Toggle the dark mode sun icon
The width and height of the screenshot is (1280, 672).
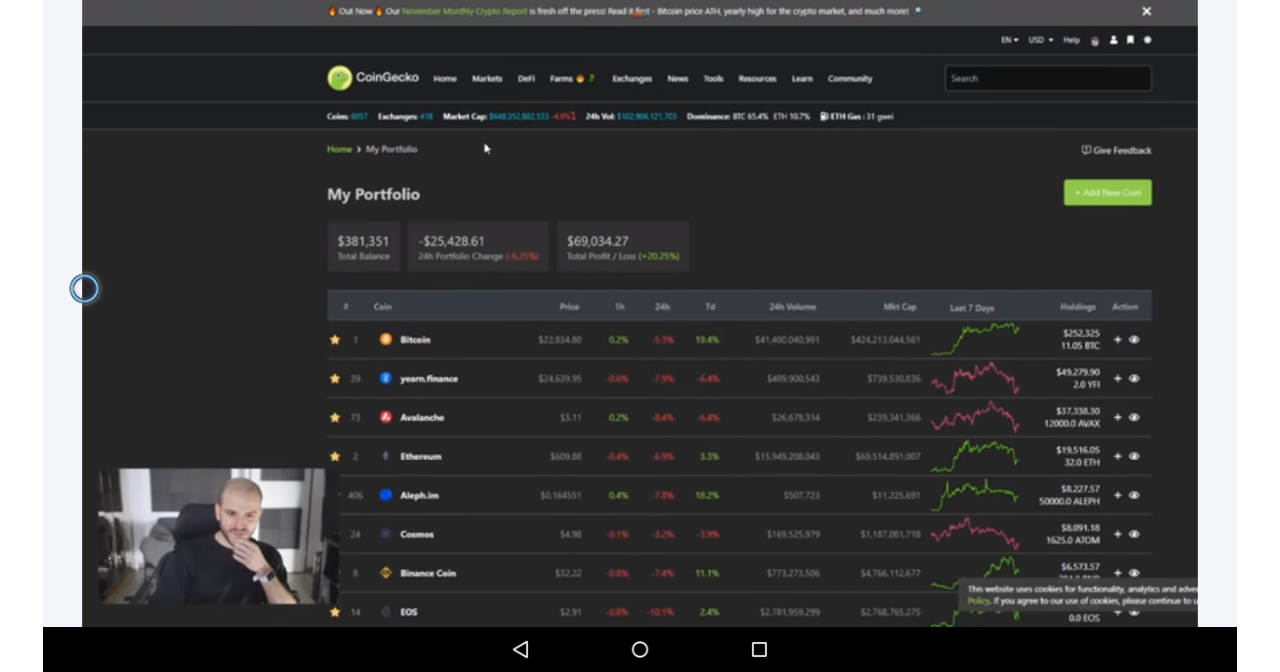point(1147,40)
